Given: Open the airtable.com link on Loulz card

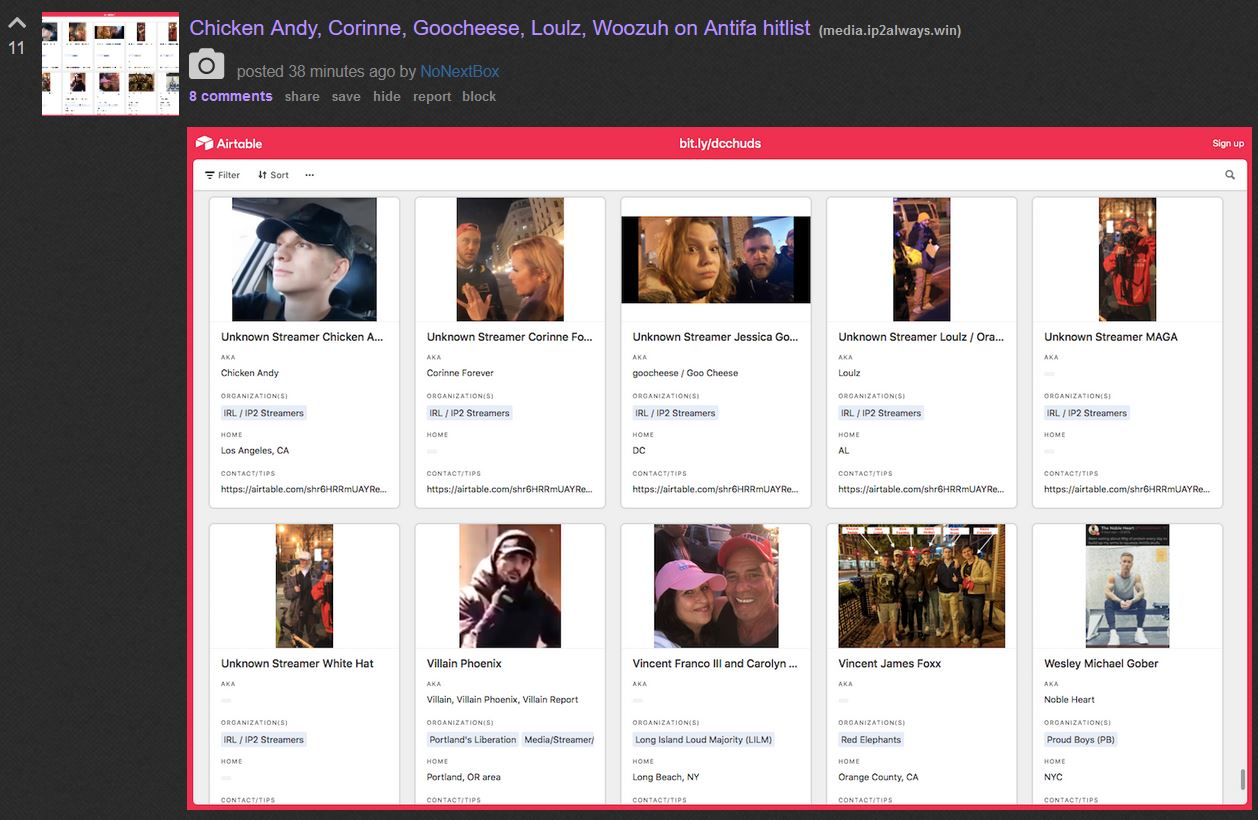Looking at the screenshot, I should 922,490.
